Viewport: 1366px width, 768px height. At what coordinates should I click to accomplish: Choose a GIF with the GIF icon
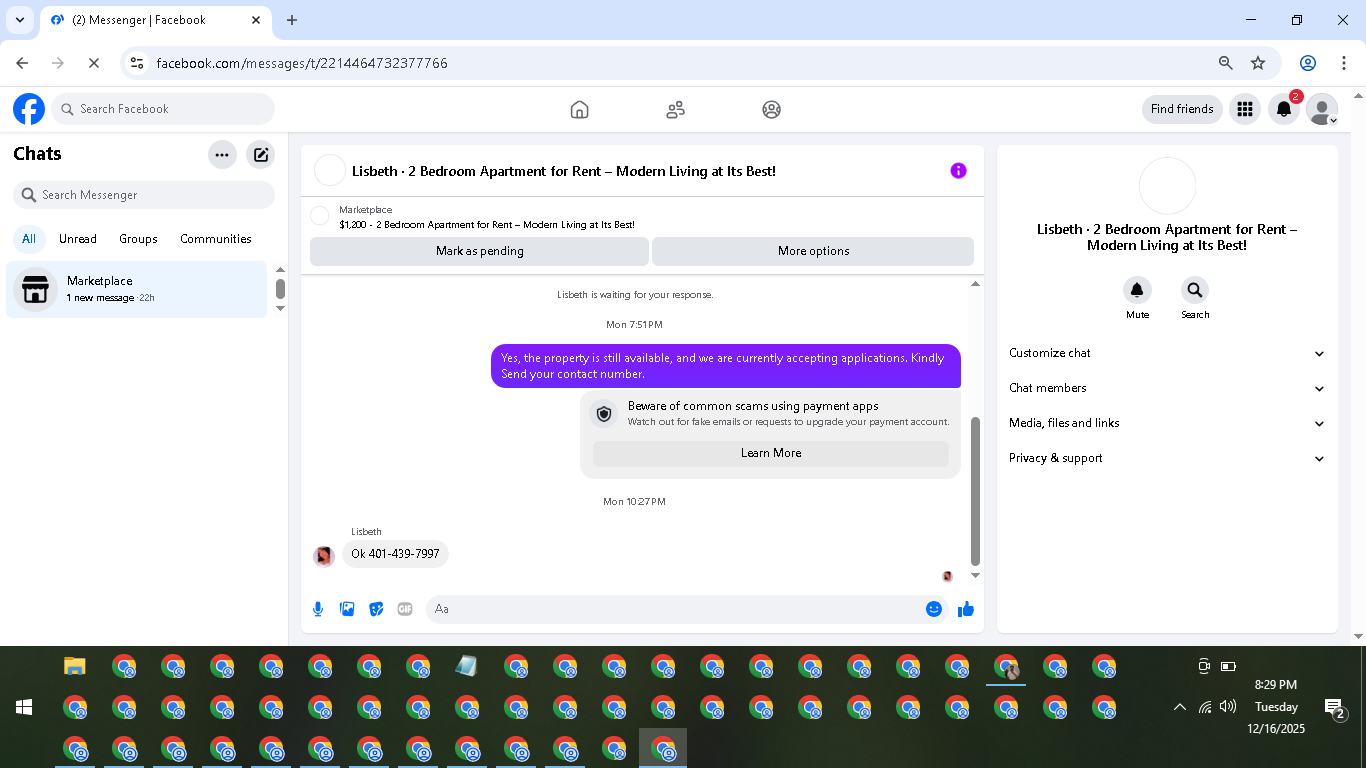click(405, 609)
